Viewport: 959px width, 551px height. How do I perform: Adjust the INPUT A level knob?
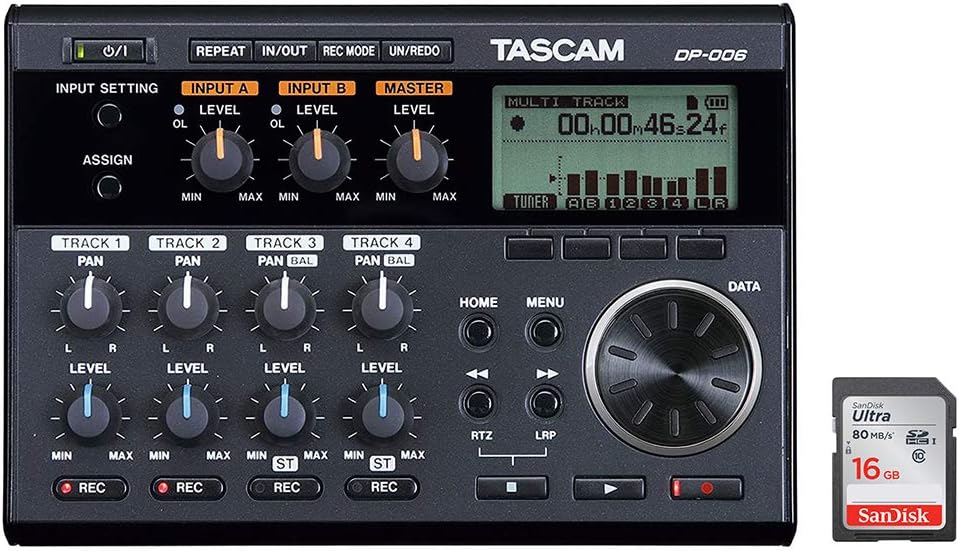(221, 160)
